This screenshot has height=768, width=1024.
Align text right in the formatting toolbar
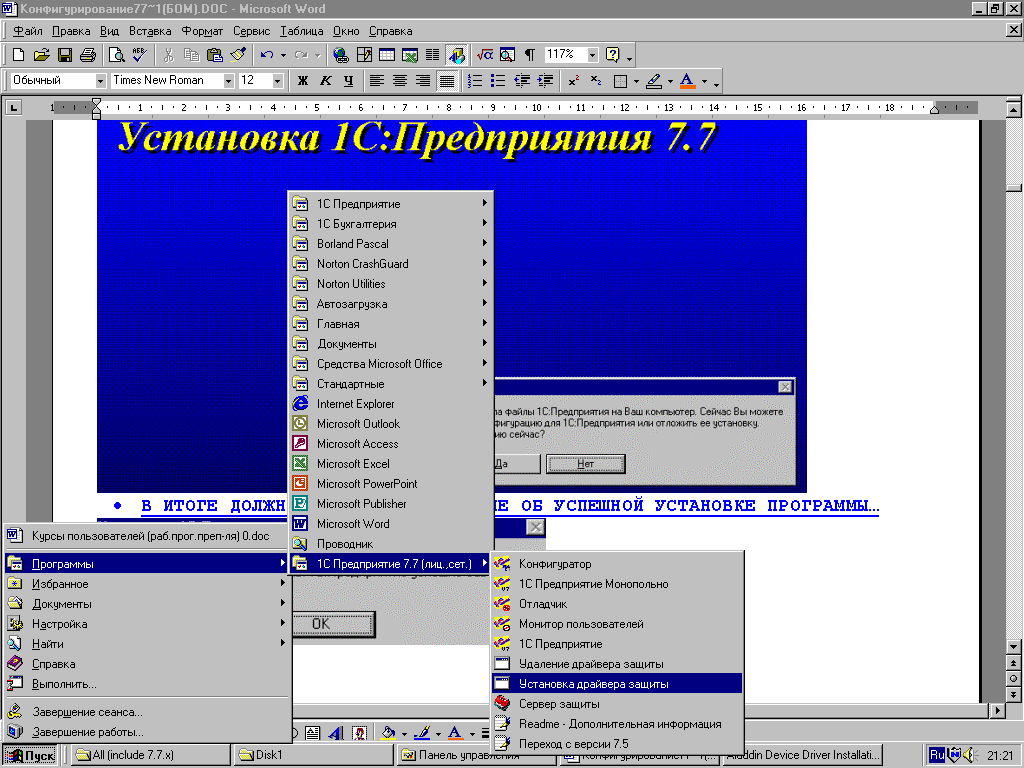[423, 81]
